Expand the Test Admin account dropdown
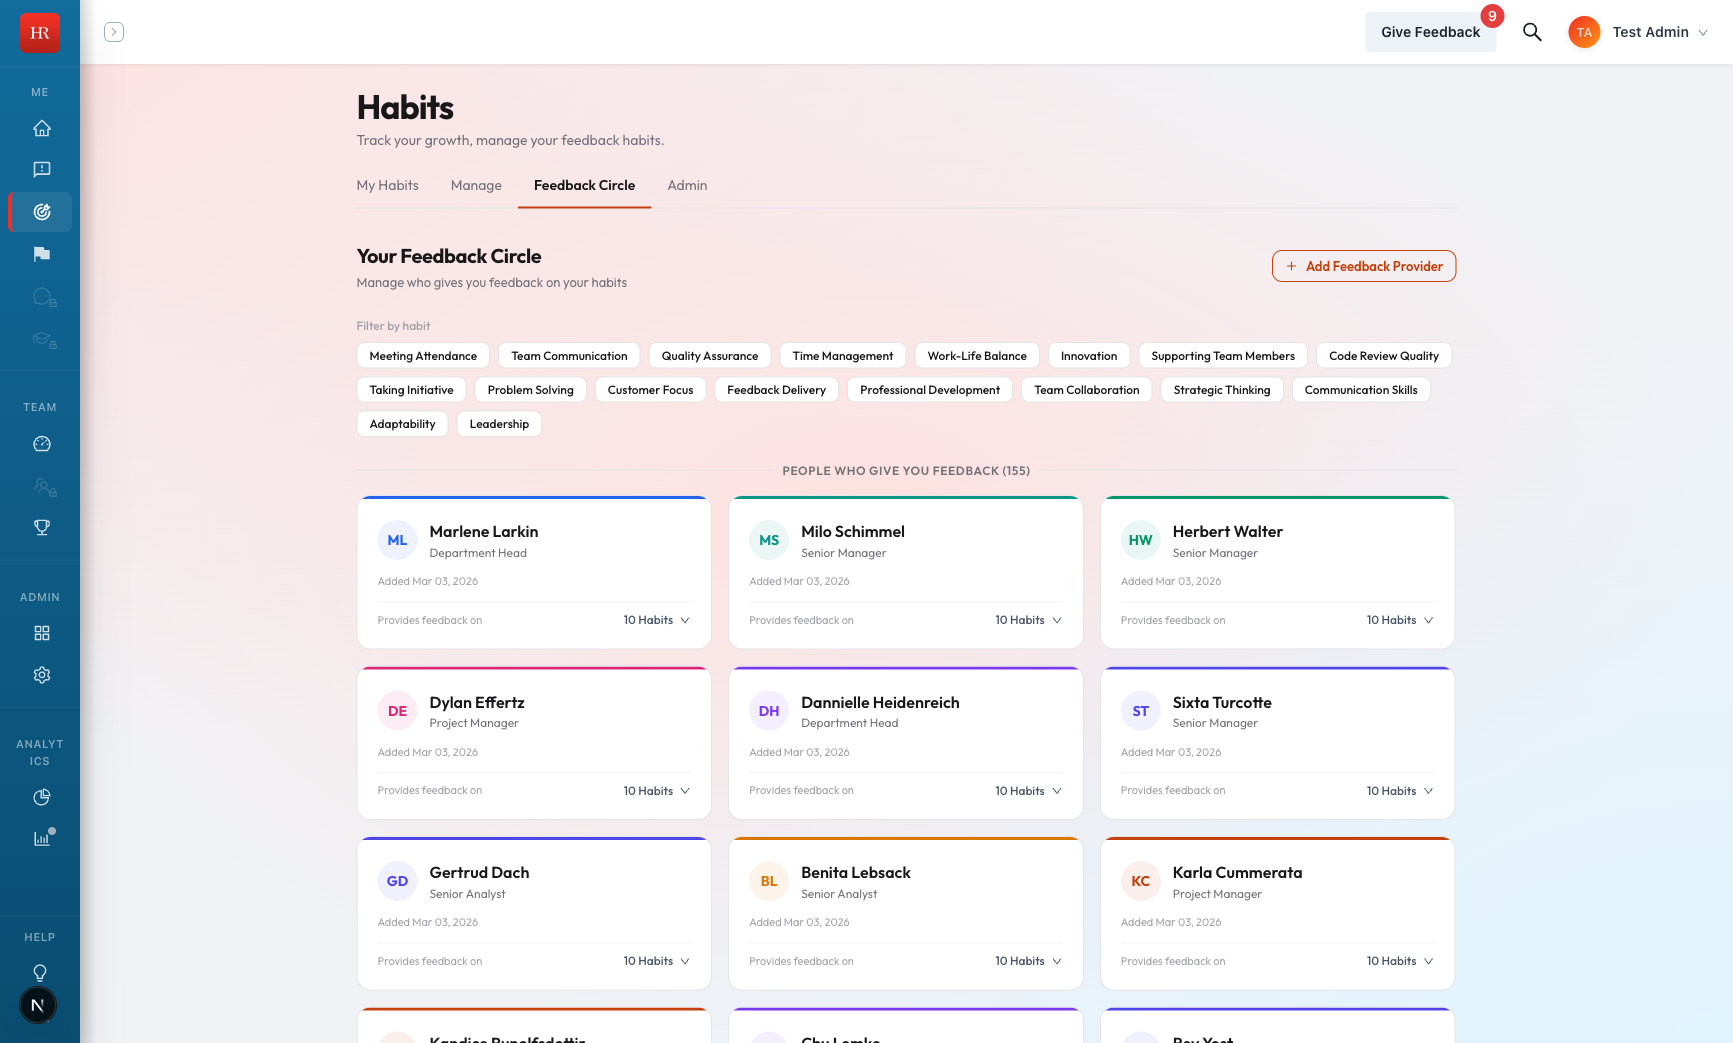This screenshot has width=1733, height=1043. click(1659, 31)
